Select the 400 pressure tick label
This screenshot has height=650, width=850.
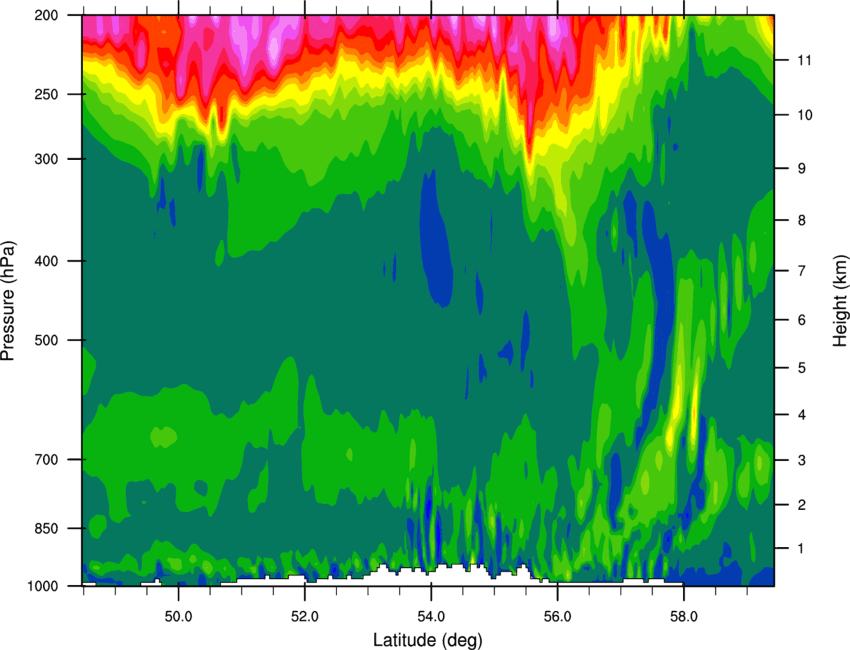tap(46, 261)
